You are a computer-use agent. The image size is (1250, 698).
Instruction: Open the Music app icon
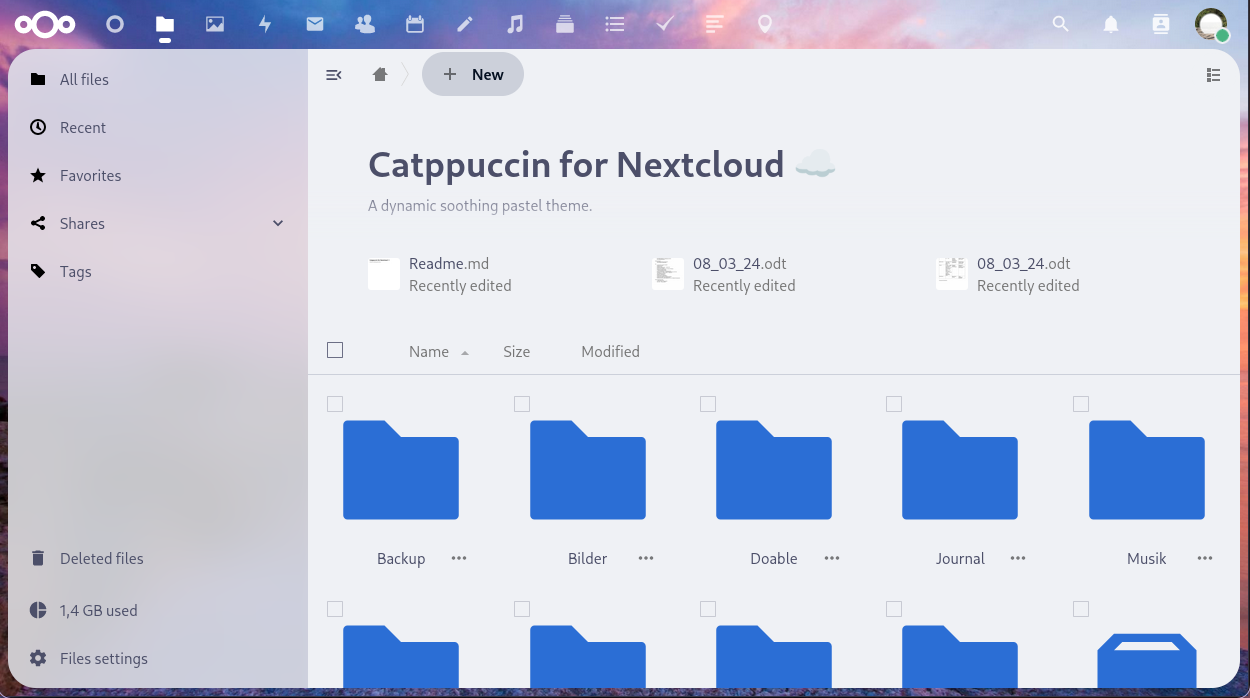515,24
